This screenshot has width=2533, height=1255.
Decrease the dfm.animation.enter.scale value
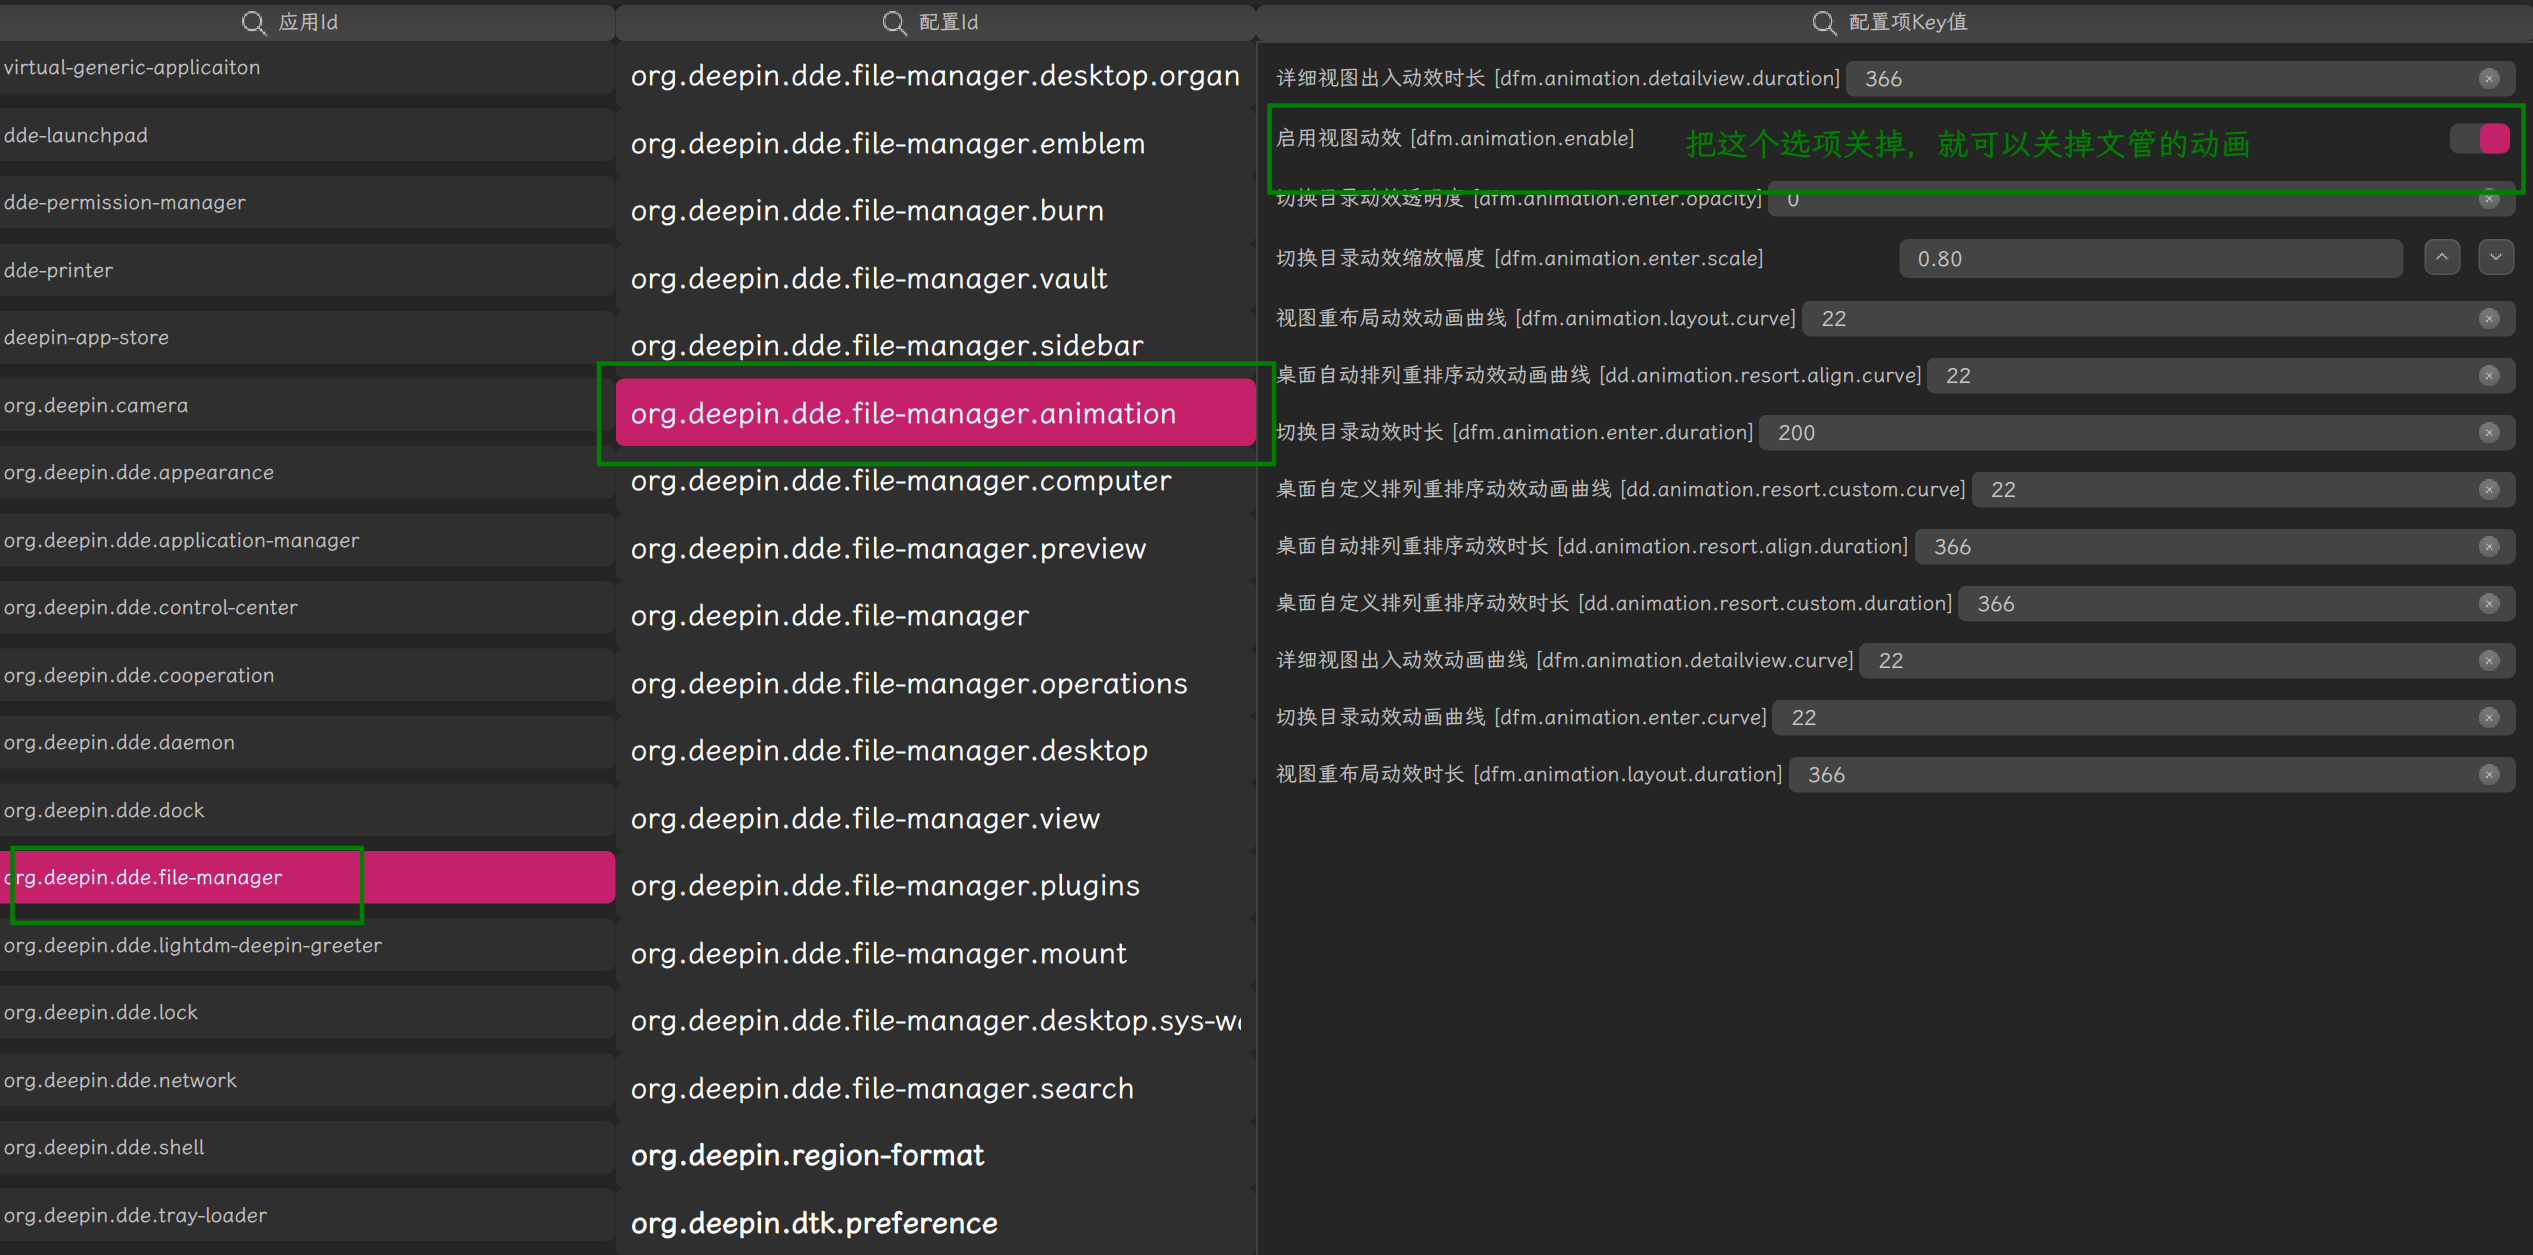pos(2496,257)
